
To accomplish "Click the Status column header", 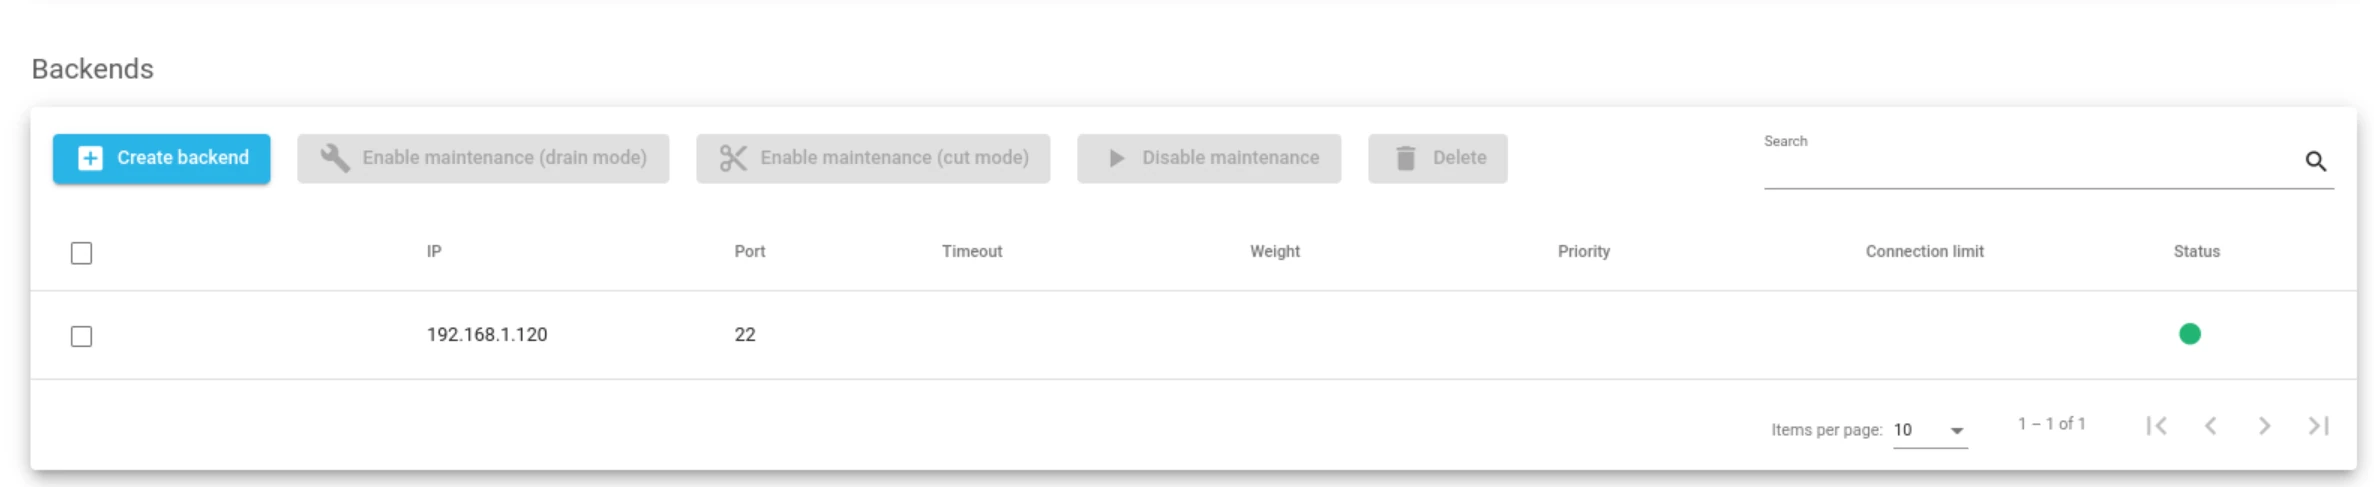I will [x=2196, y=252].
